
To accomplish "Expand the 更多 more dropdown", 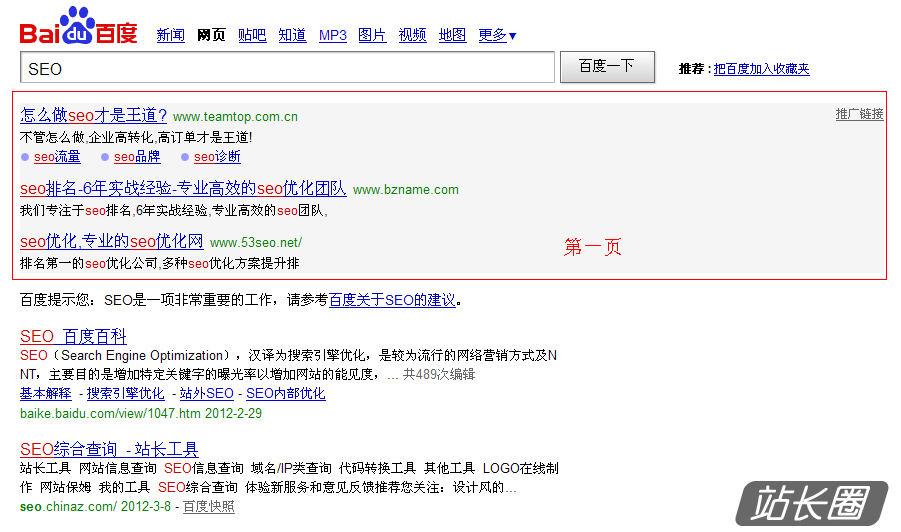I will point(498,35).
